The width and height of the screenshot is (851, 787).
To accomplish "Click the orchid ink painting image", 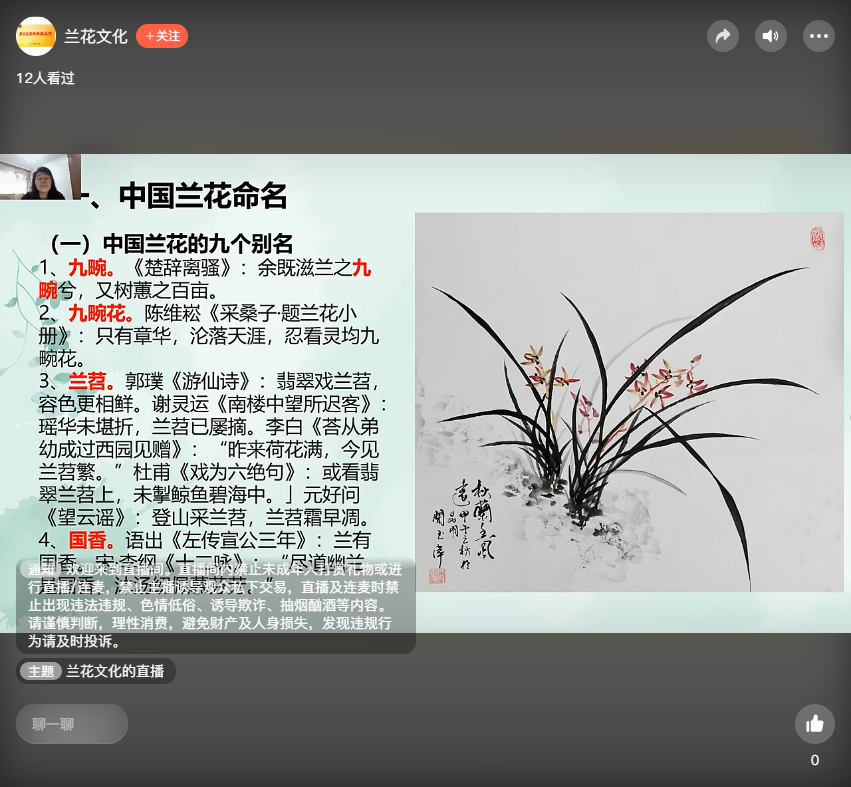I will (x=629, y=402).
